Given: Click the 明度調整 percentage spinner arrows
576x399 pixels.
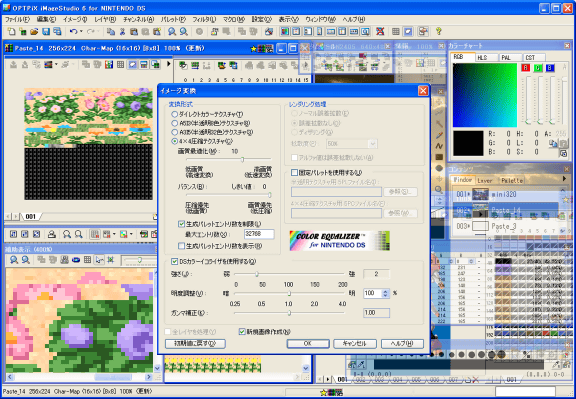Looking at the screenshot, I should [385, 293].
